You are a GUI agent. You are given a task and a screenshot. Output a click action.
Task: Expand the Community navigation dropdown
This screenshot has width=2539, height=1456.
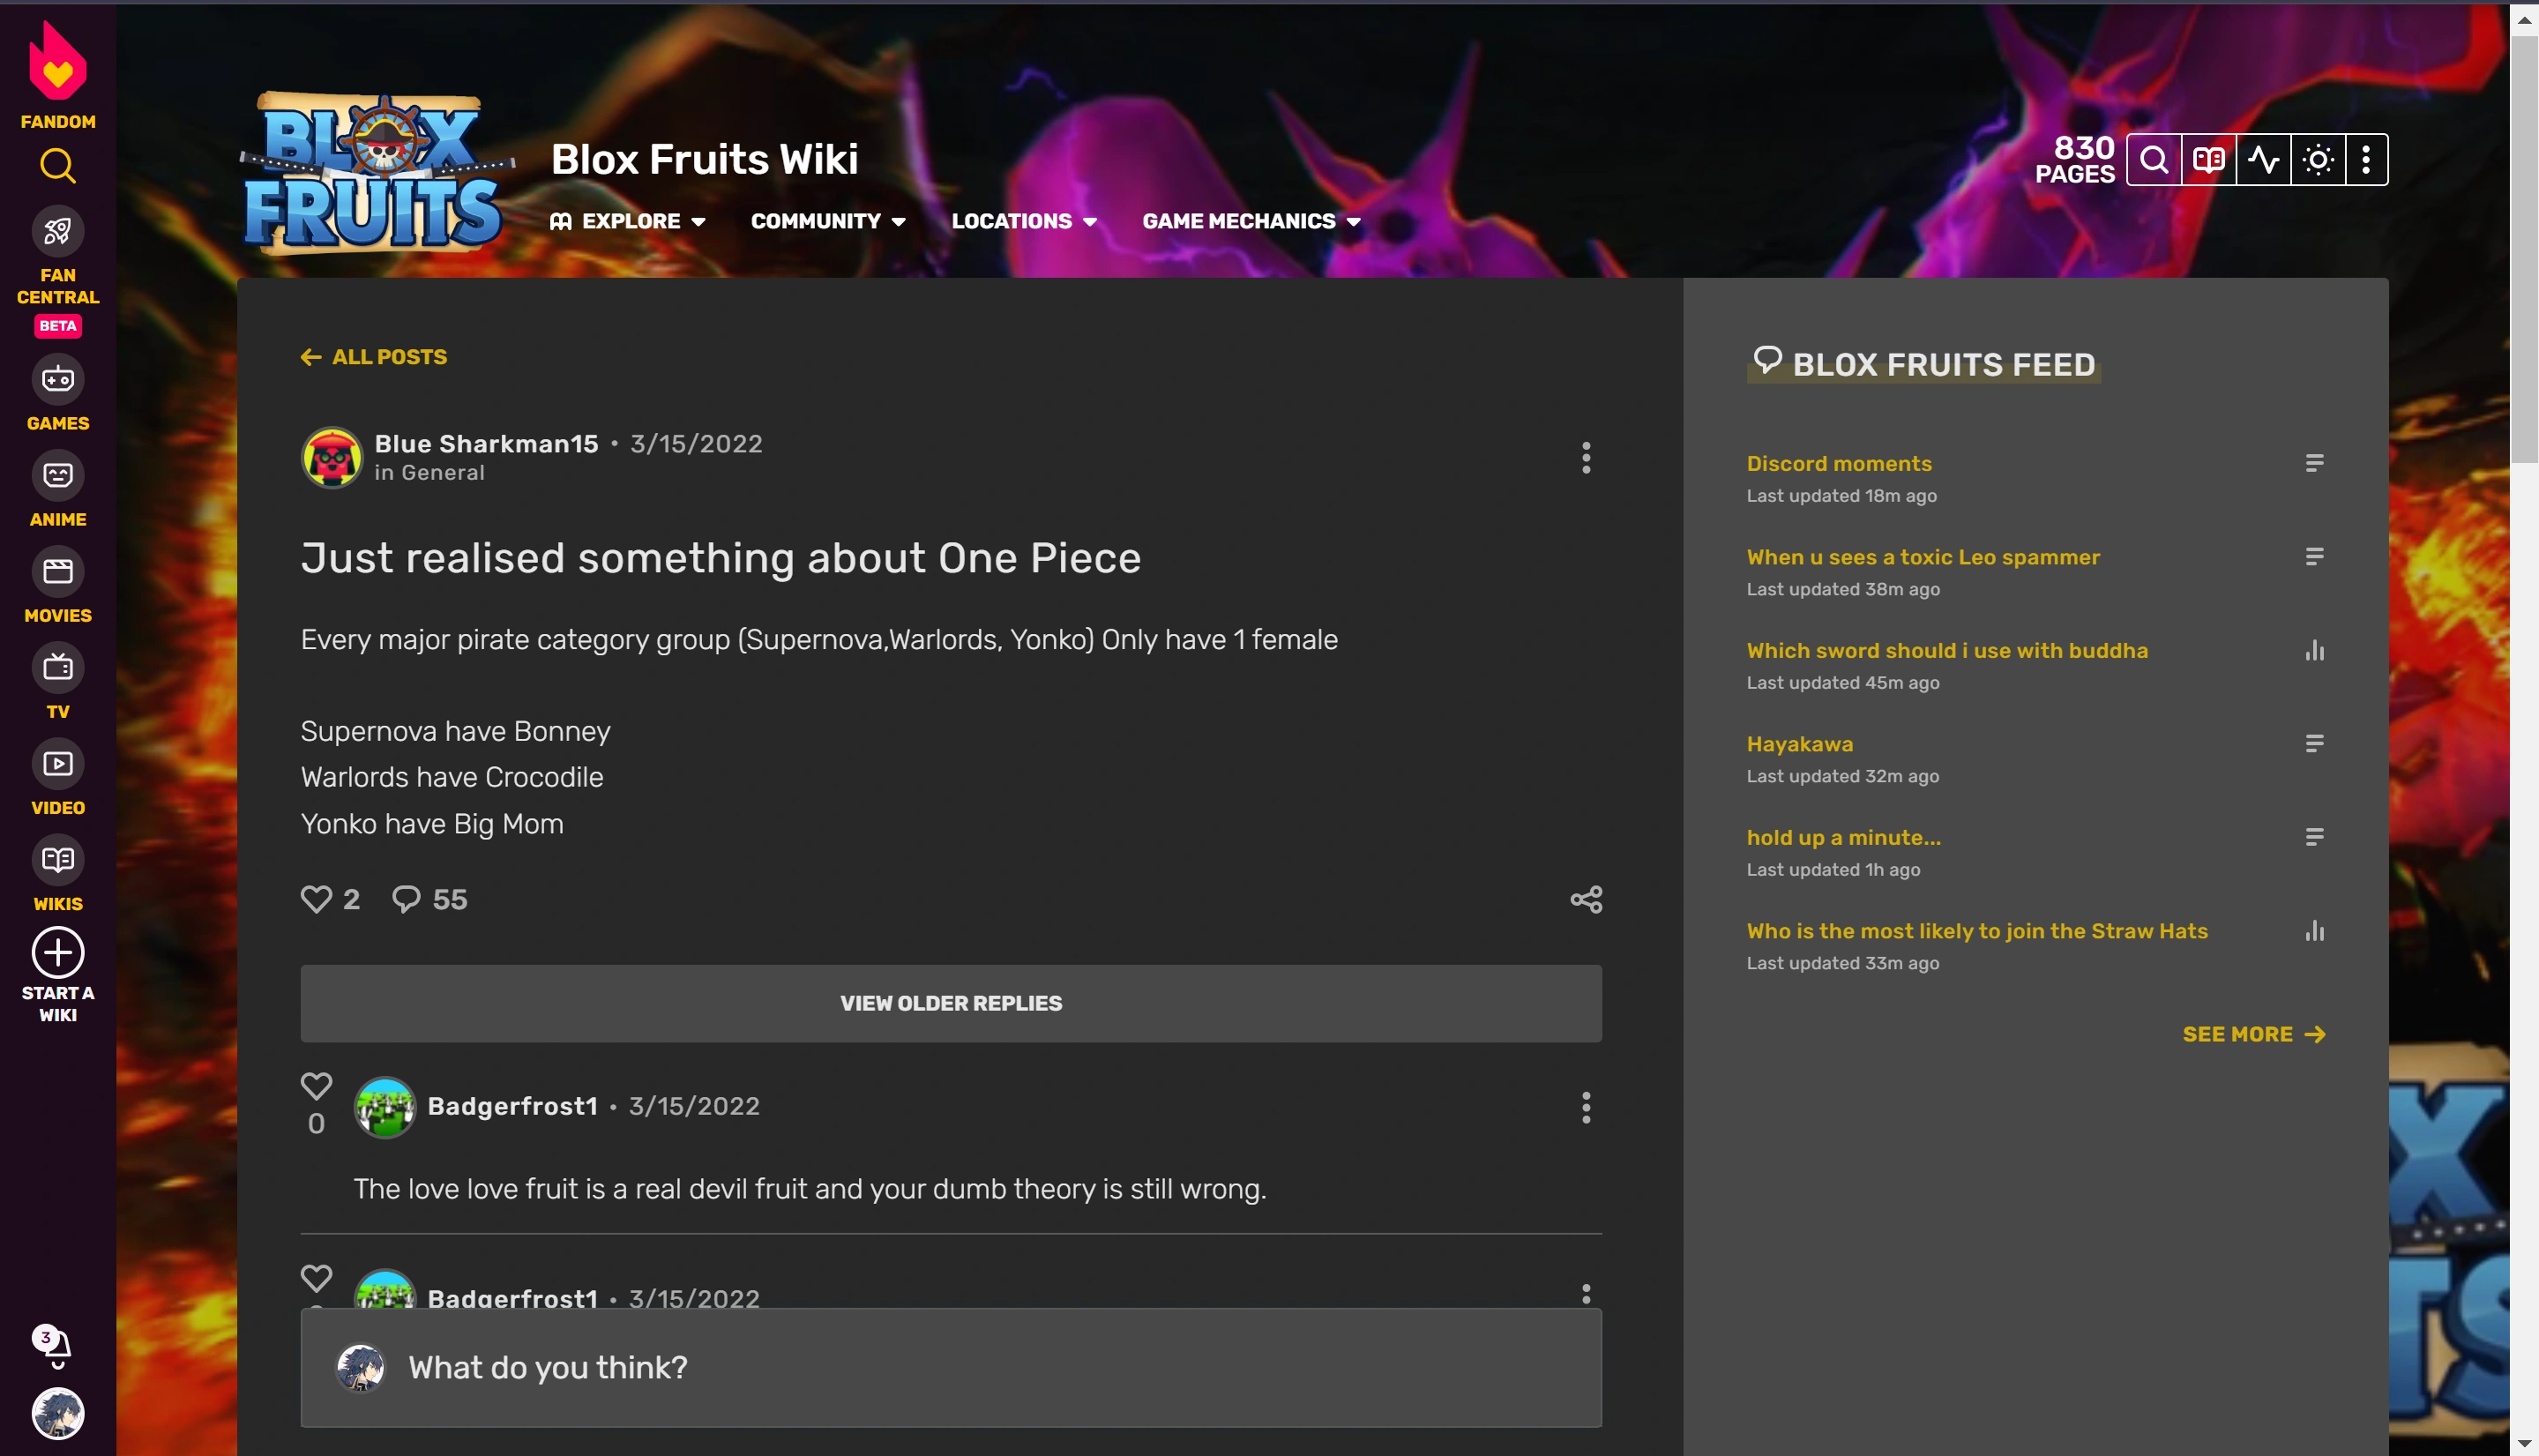click(x=828, y=221)
